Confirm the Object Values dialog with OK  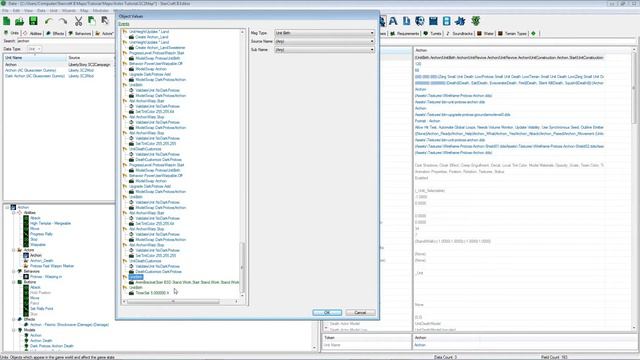(327, 312)
